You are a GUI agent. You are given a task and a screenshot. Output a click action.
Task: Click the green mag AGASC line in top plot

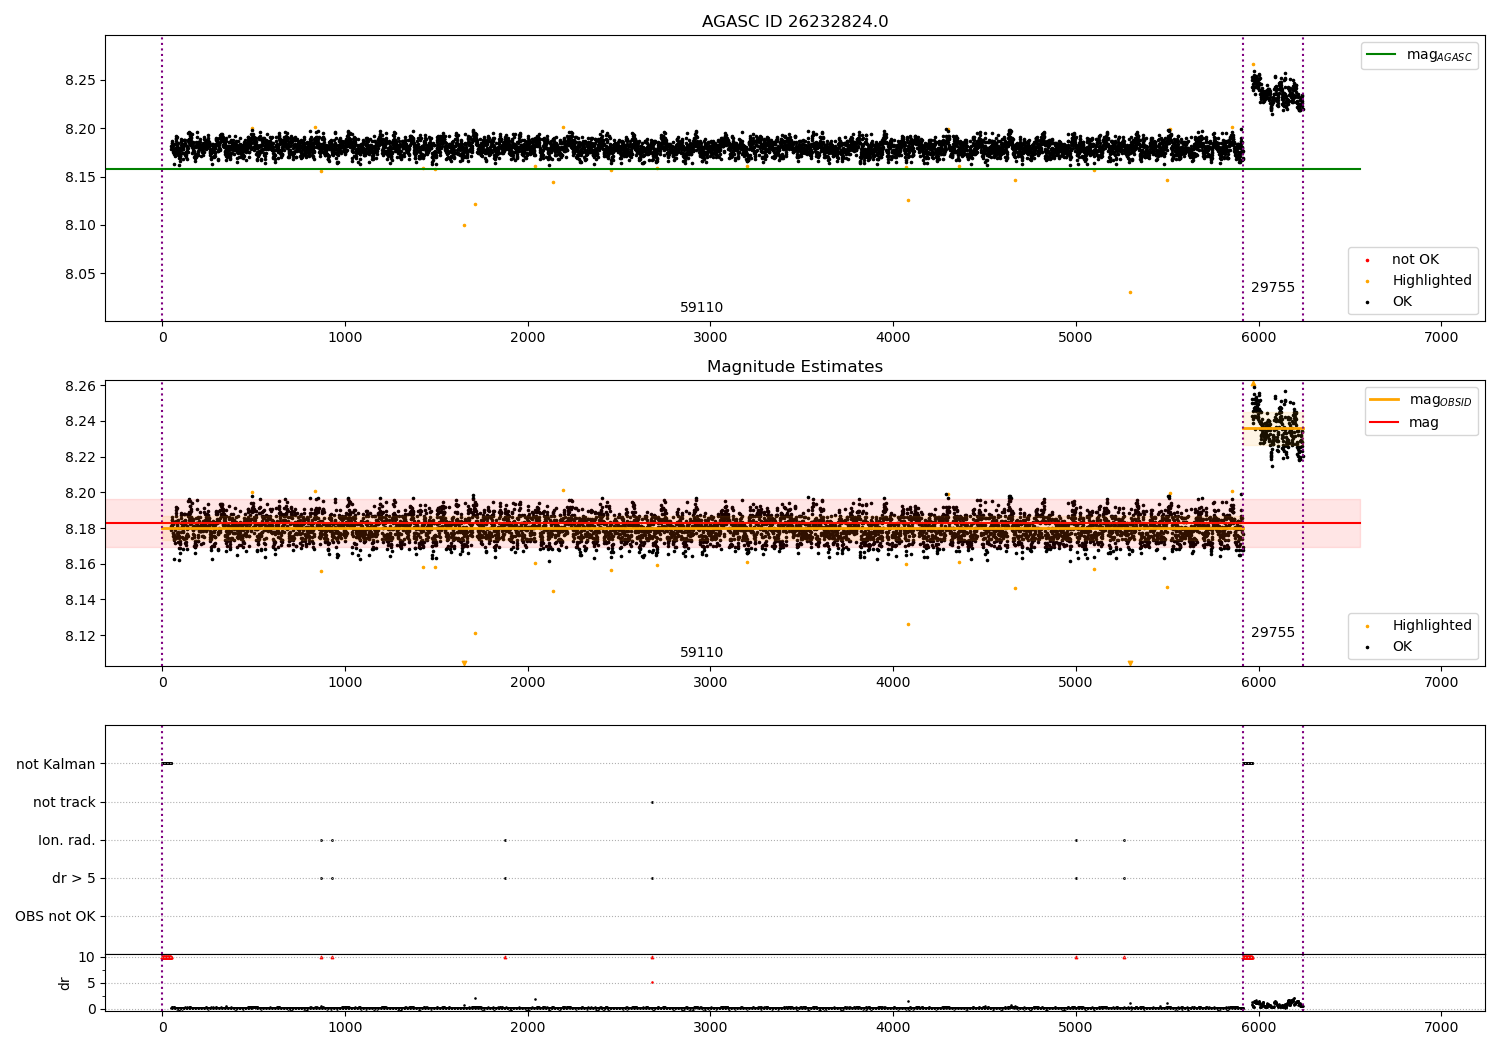click(x=733, y=169)
